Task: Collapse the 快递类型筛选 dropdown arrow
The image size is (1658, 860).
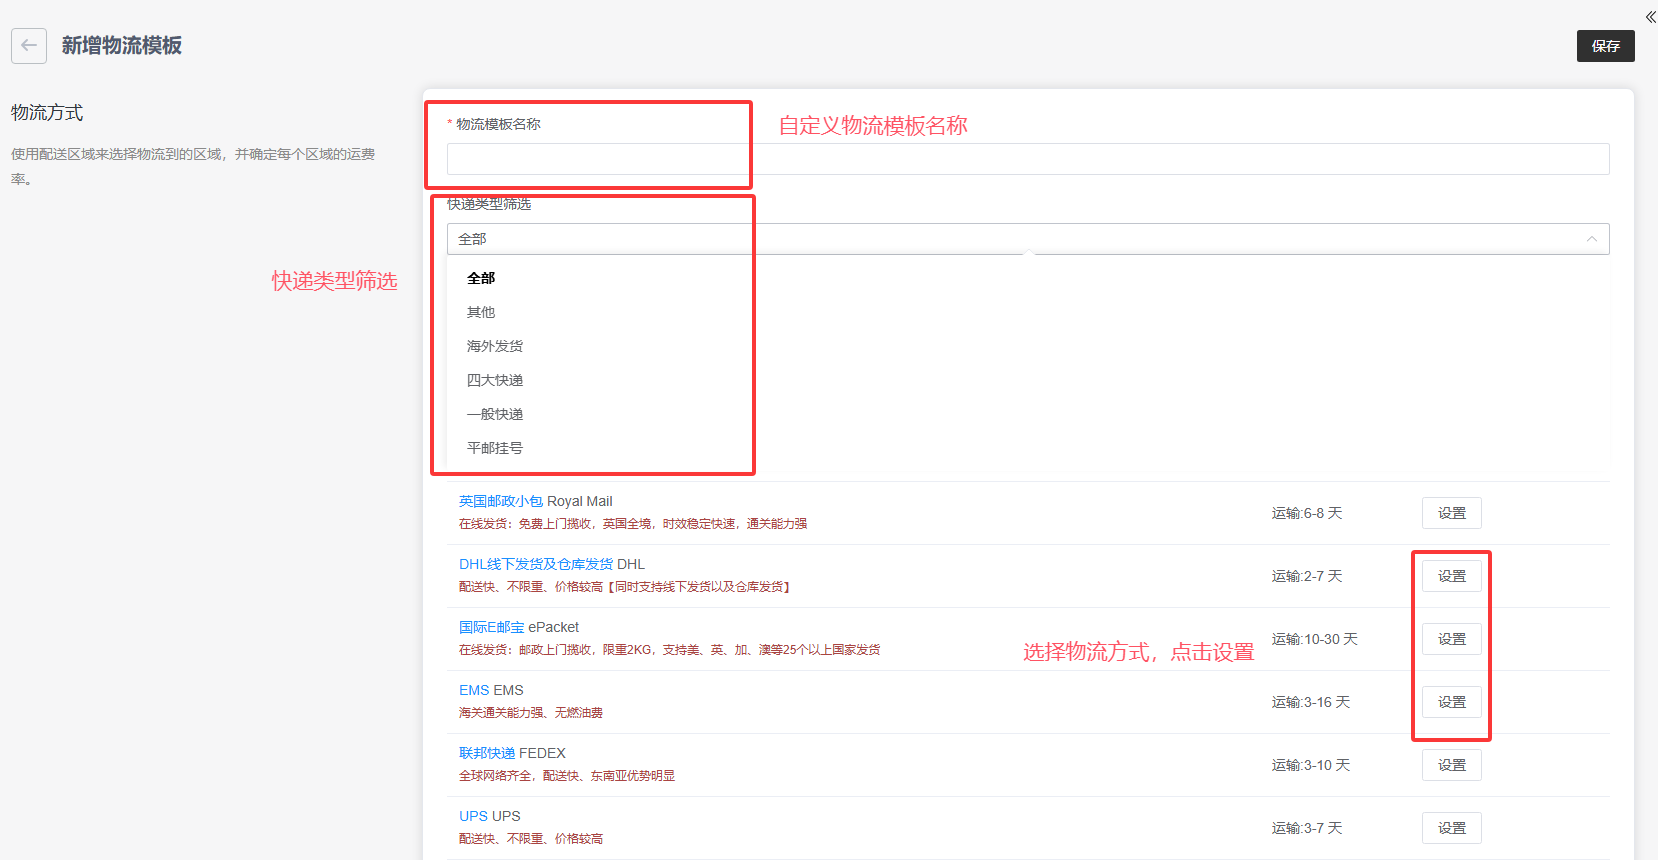Action: 1591,239
